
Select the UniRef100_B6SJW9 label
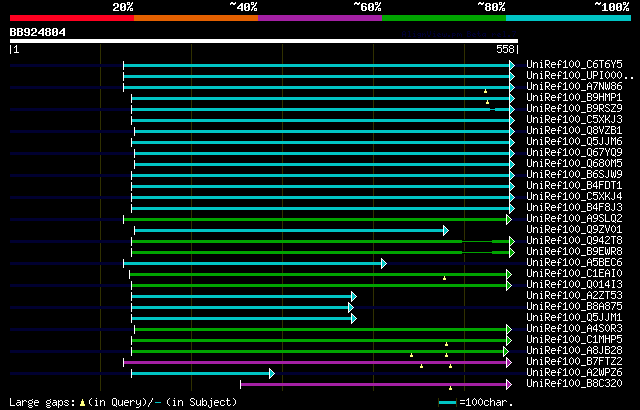click(574, 175)
